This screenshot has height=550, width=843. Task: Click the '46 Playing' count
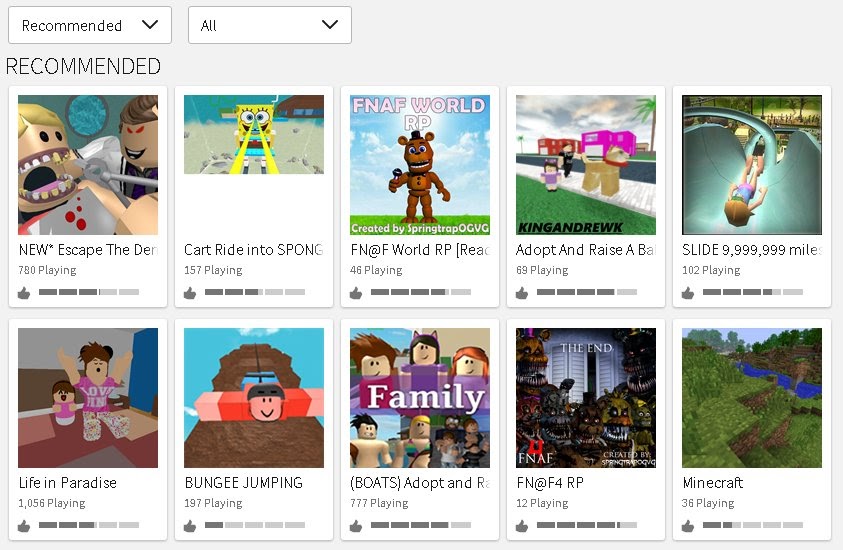click(x=376, y=270)
